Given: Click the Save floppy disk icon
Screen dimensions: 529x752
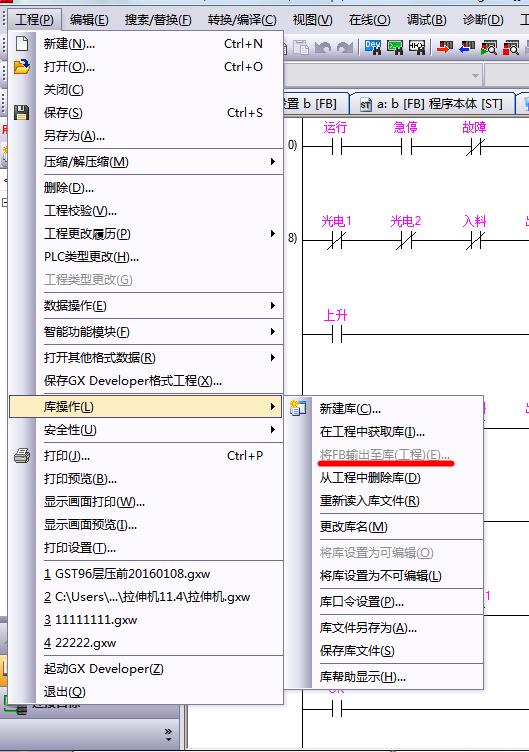Looking at the screenshot, I should [x=22, y=113].
